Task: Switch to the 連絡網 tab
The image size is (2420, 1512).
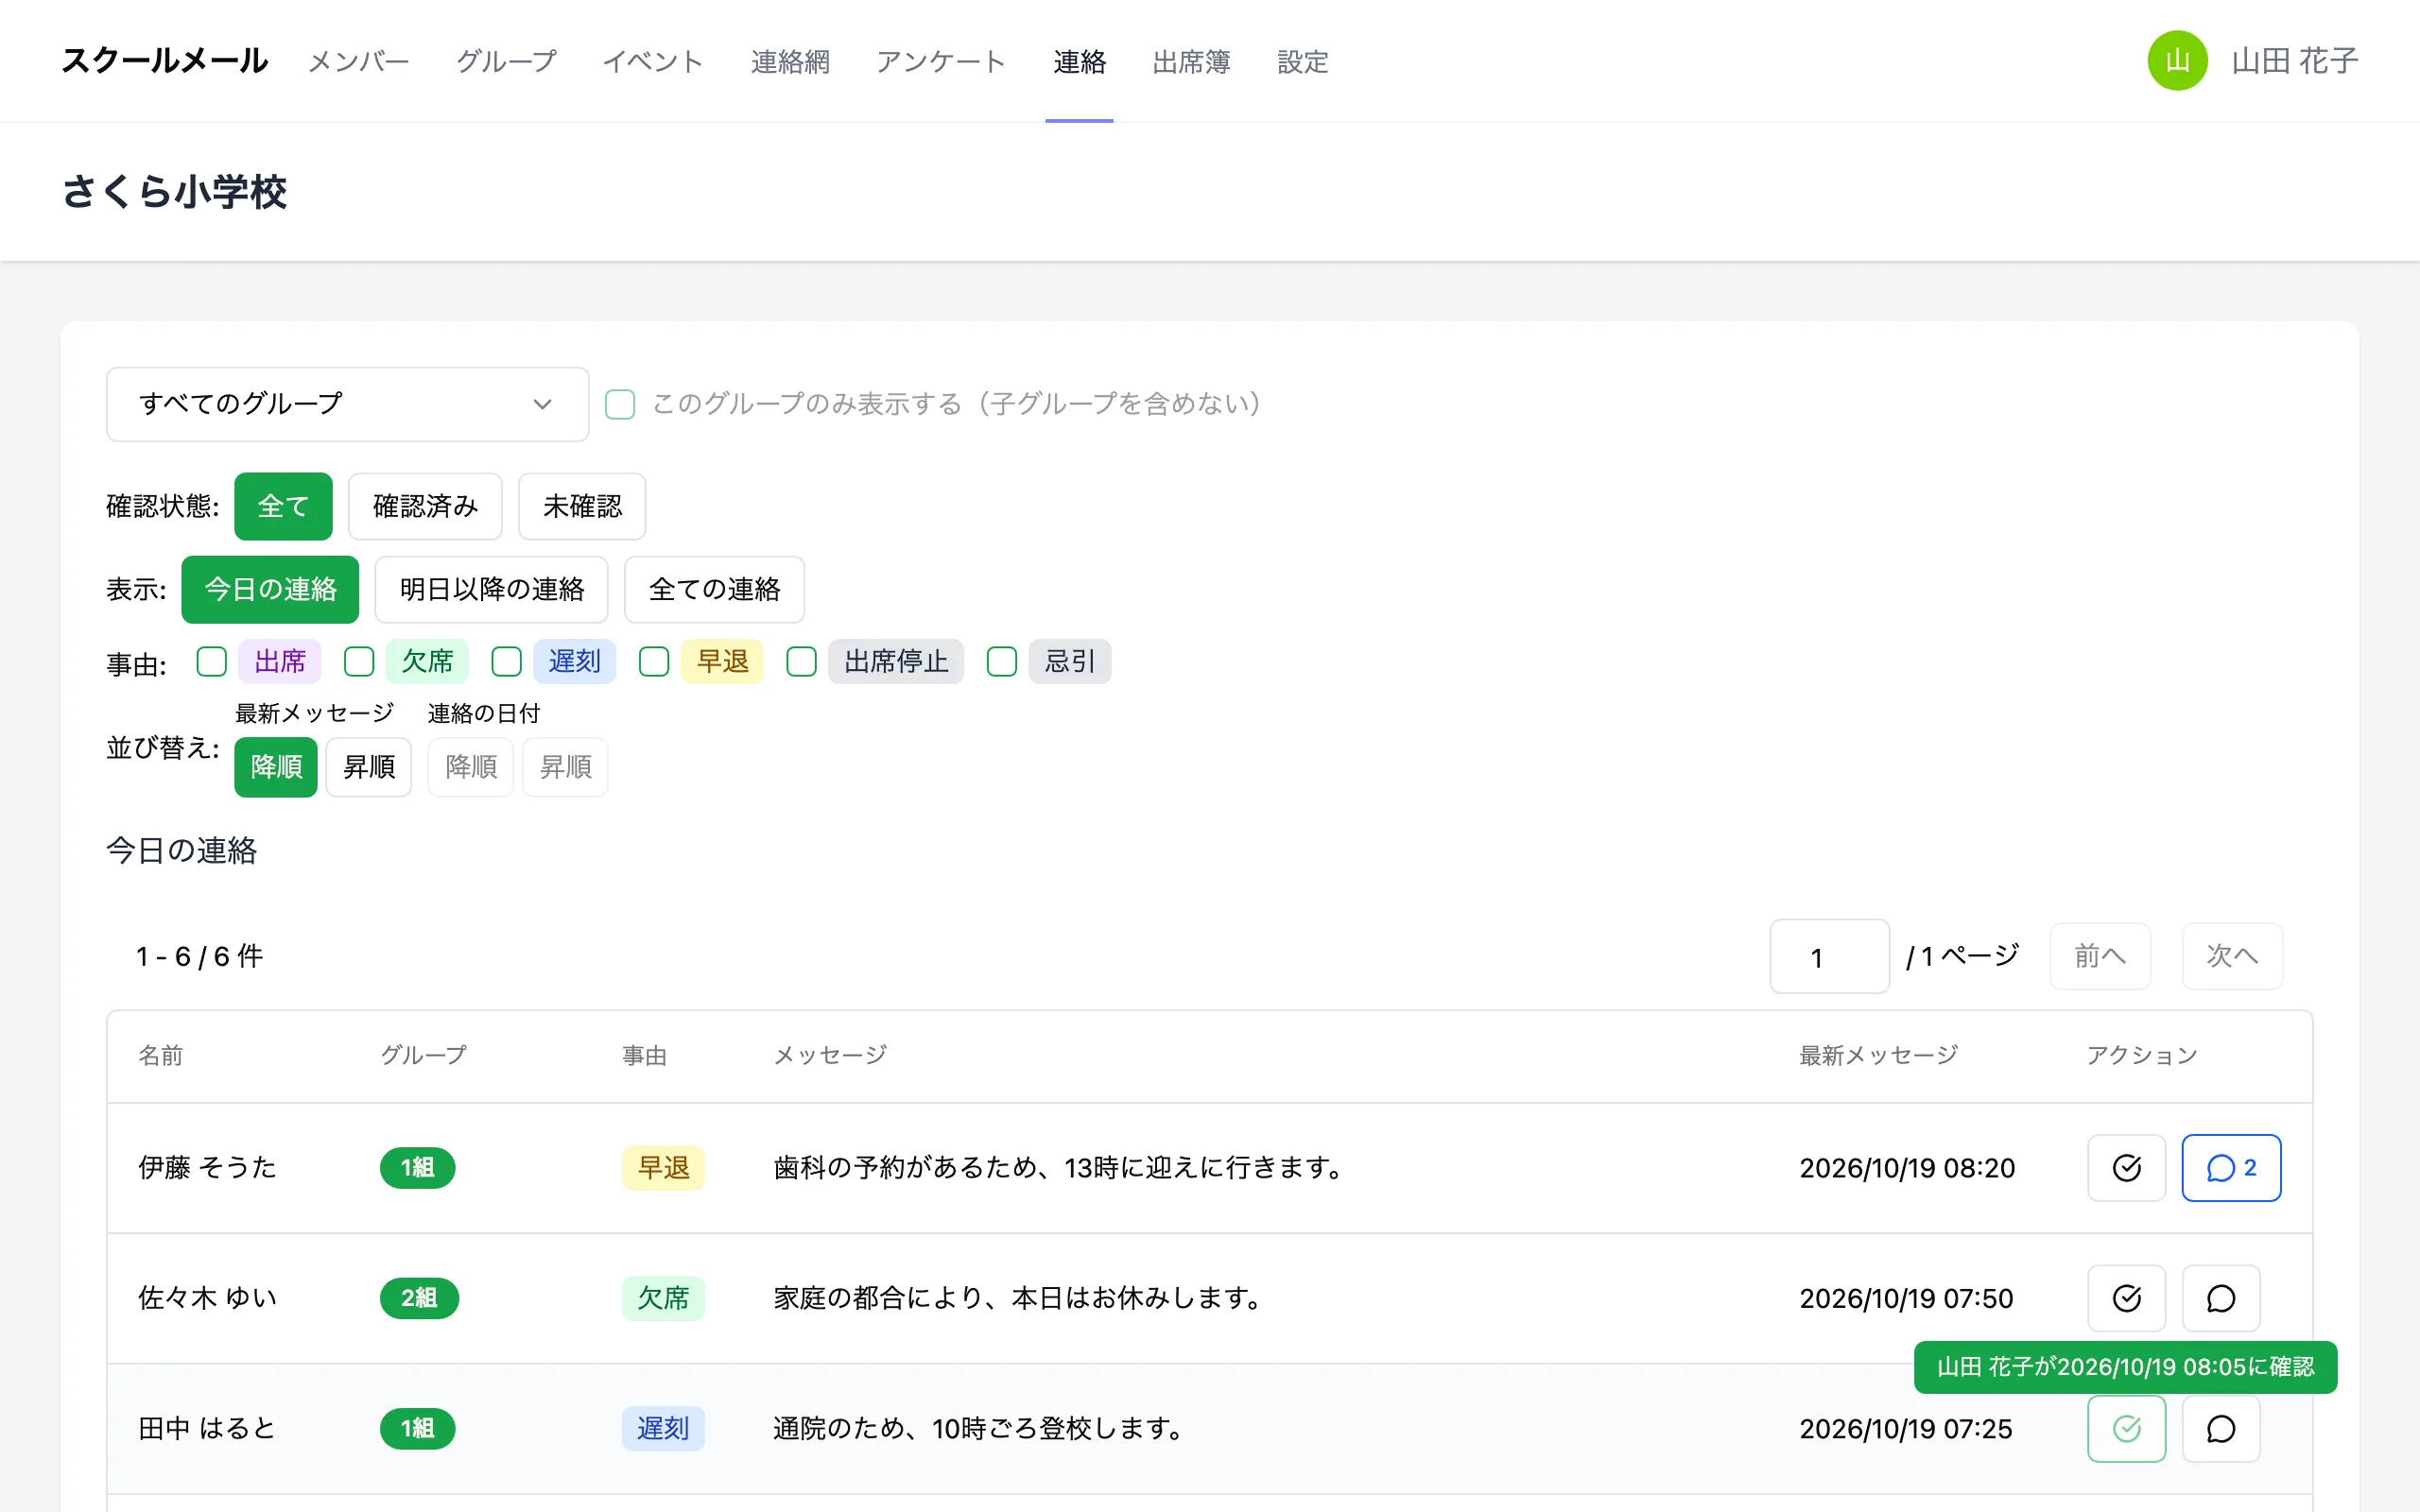Action: 790,62
